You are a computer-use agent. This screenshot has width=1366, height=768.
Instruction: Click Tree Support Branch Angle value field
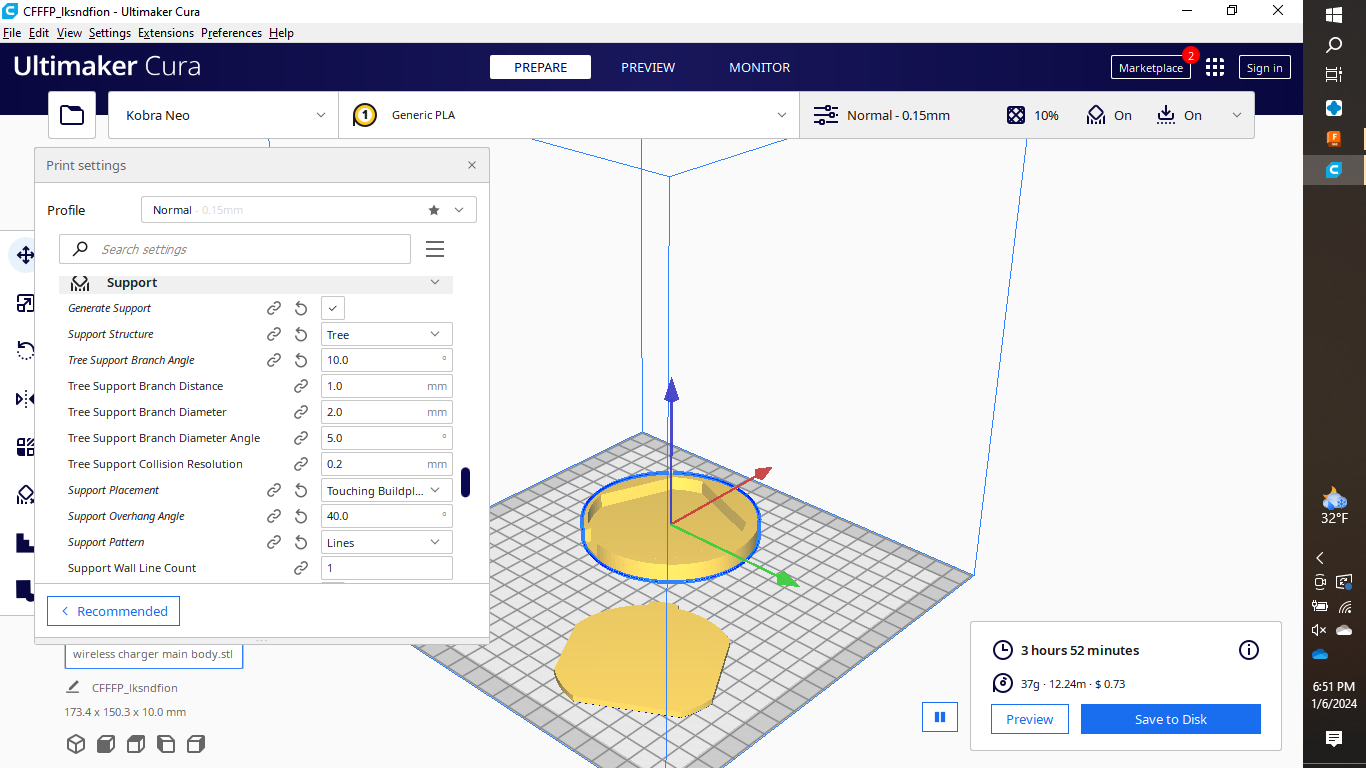point(386,360)
